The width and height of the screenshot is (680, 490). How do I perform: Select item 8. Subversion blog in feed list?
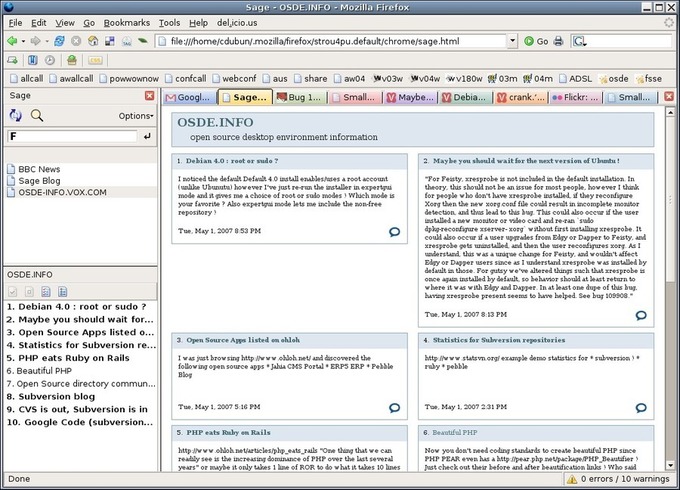point(51,396)
